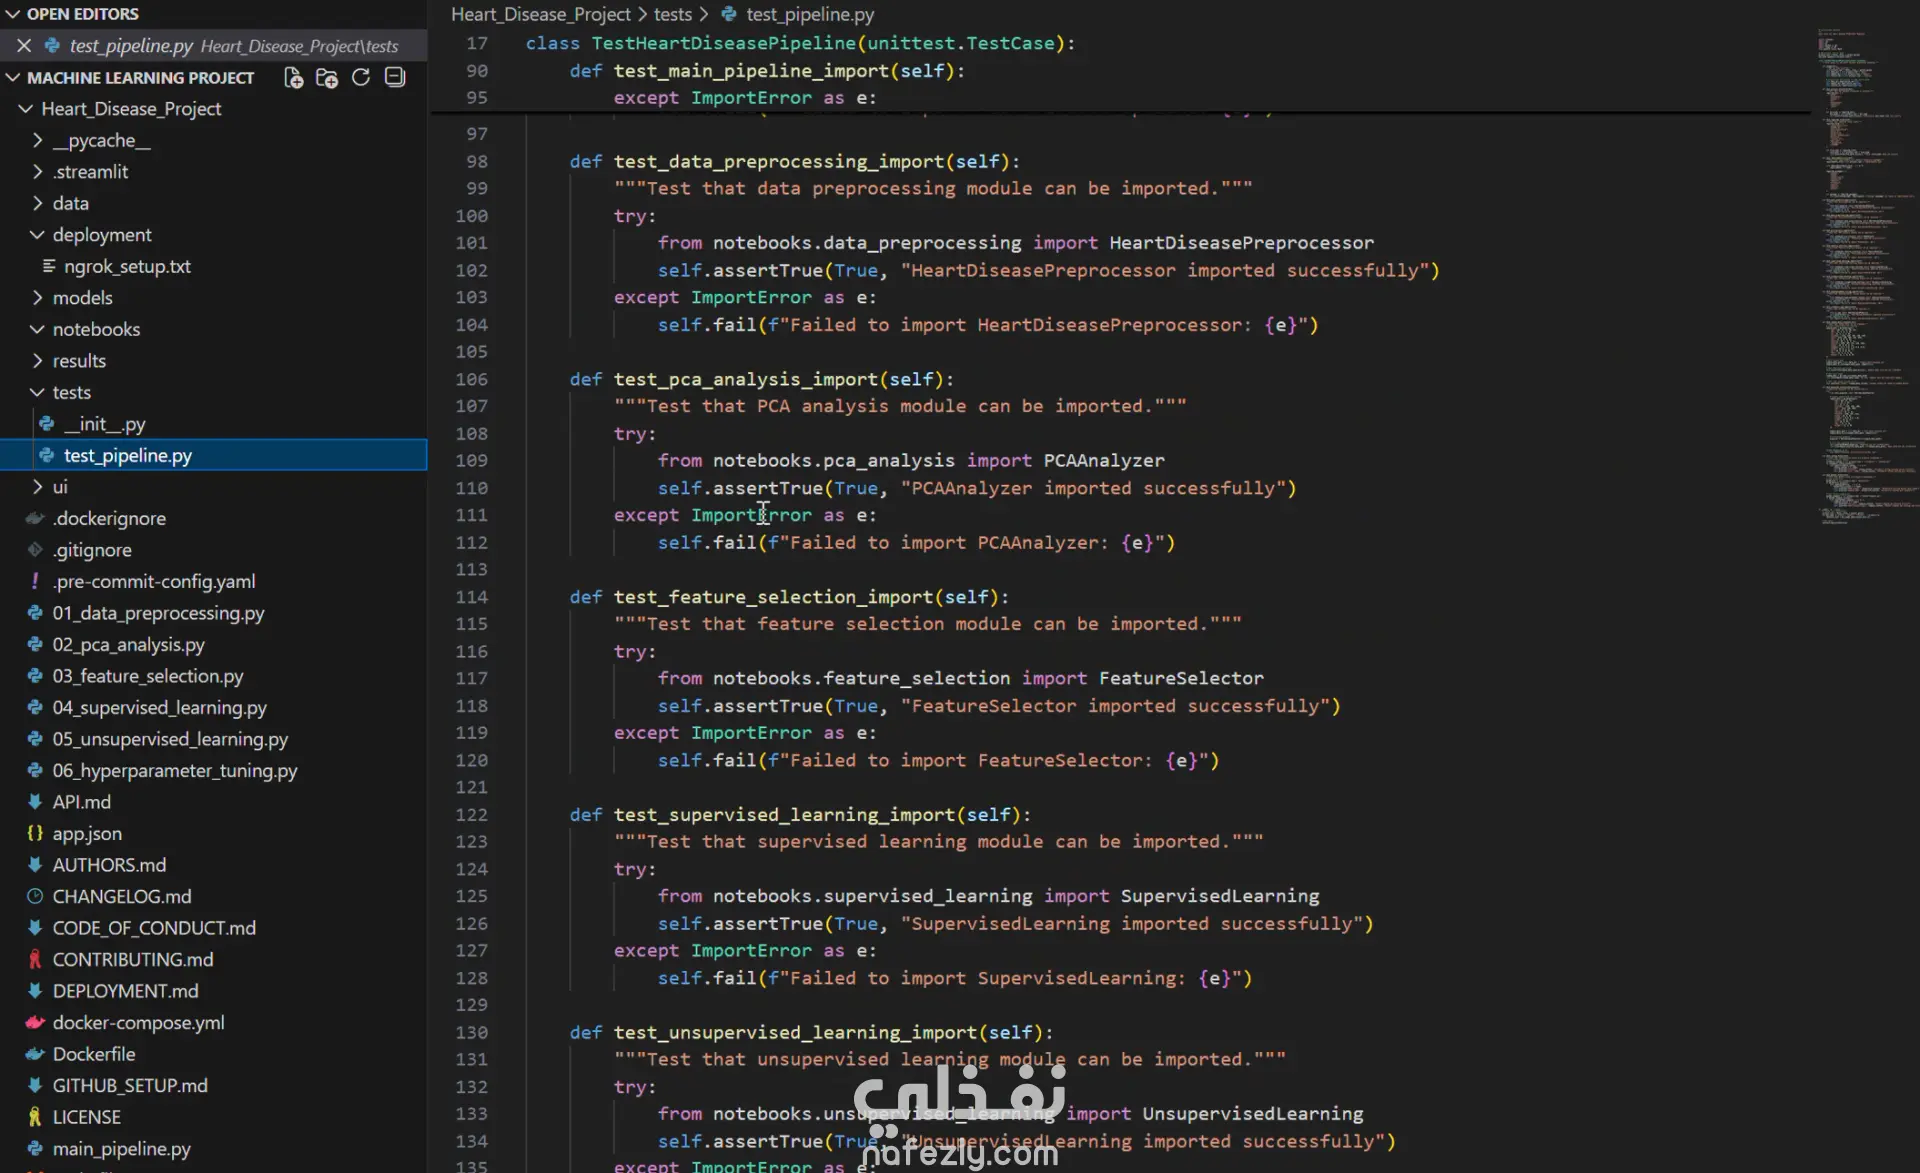Screen dimensions: 1920x1173
Task: Open the LICENSE file
Action: (x=86, y=1117)
